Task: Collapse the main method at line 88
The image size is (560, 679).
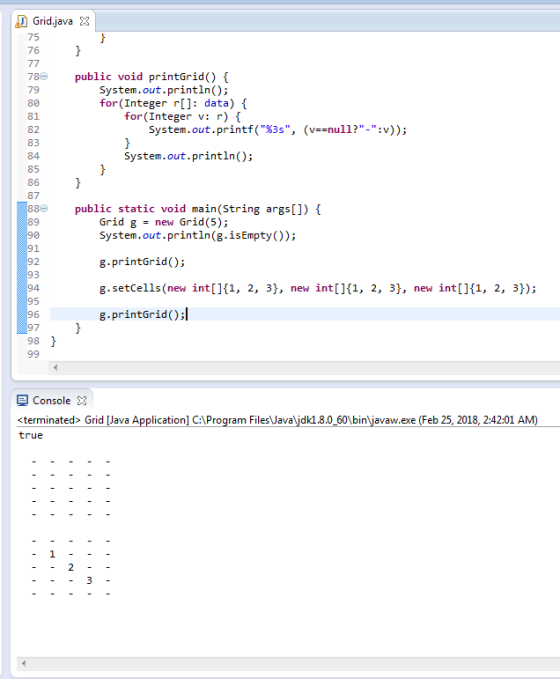Action: point(44,209)
